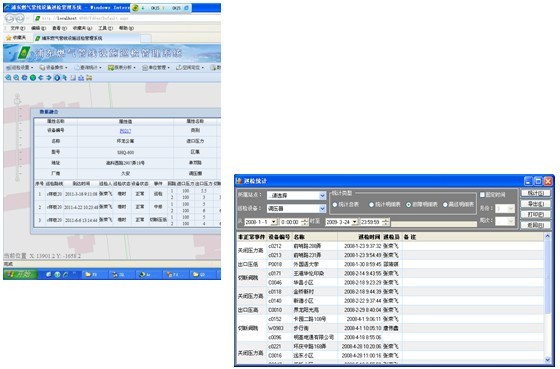This screenshot has width=560, height=369.
Task: Open the 查看(V) browser menu
Action: [x=59, y=28]
